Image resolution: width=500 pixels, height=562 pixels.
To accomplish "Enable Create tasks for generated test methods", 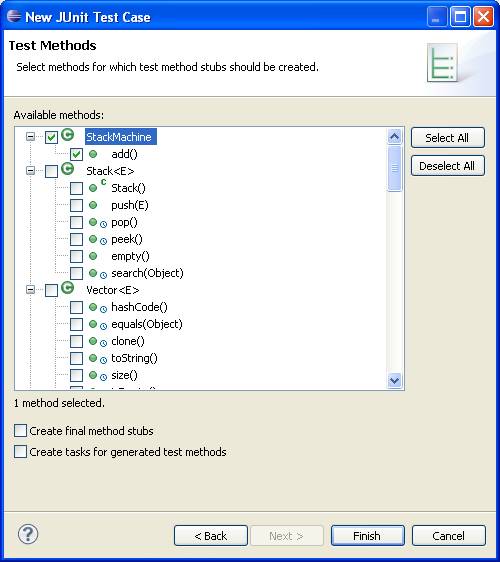I will [20, 452].
